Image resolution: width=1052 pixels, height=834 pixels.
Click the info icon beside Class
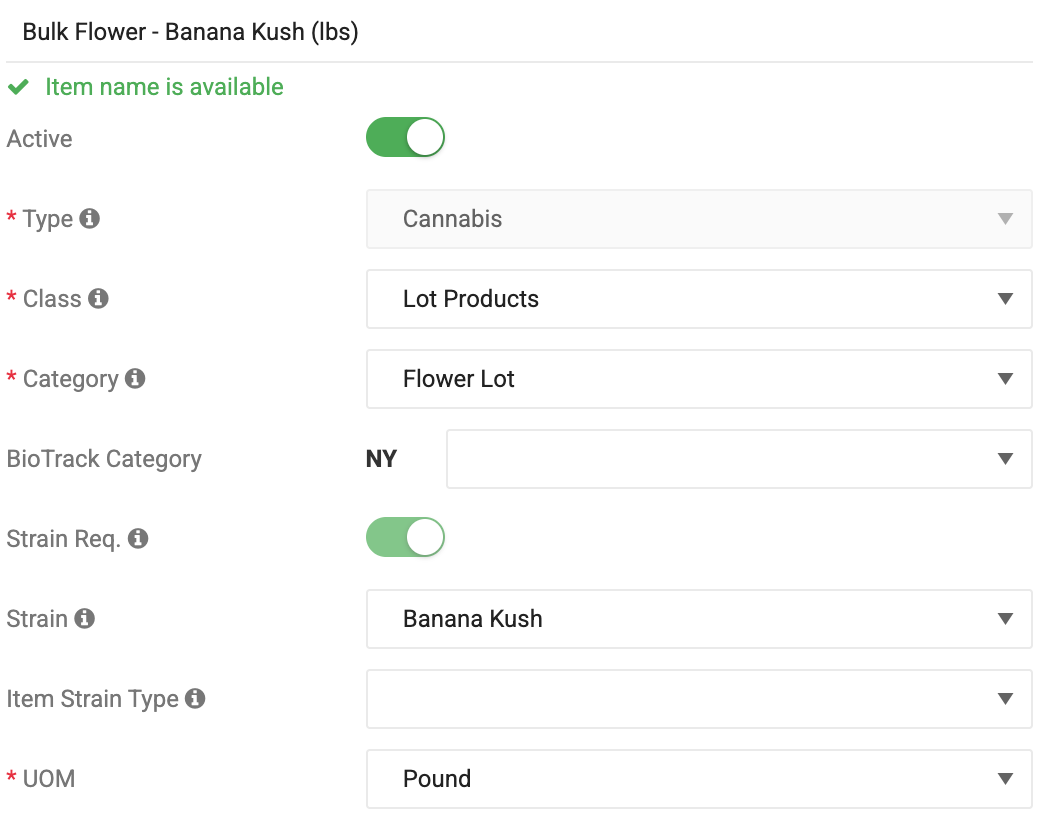[x=98, y=298]
